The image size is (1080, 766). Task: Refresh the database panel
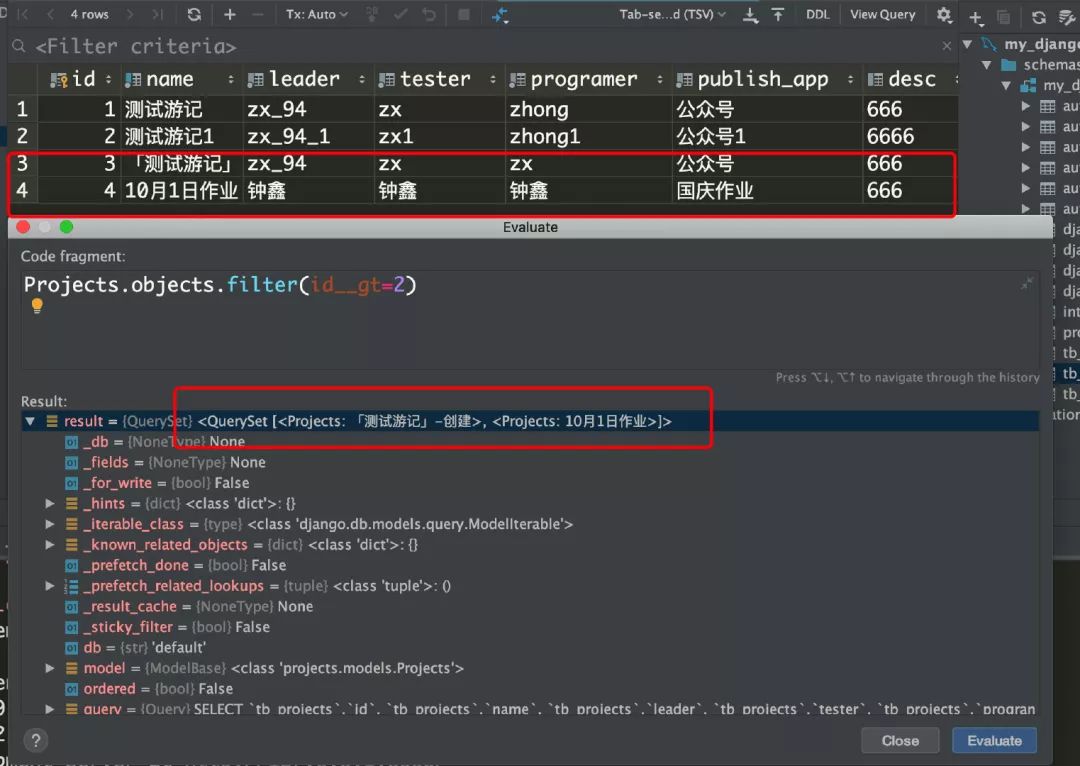coord(1039,17)
